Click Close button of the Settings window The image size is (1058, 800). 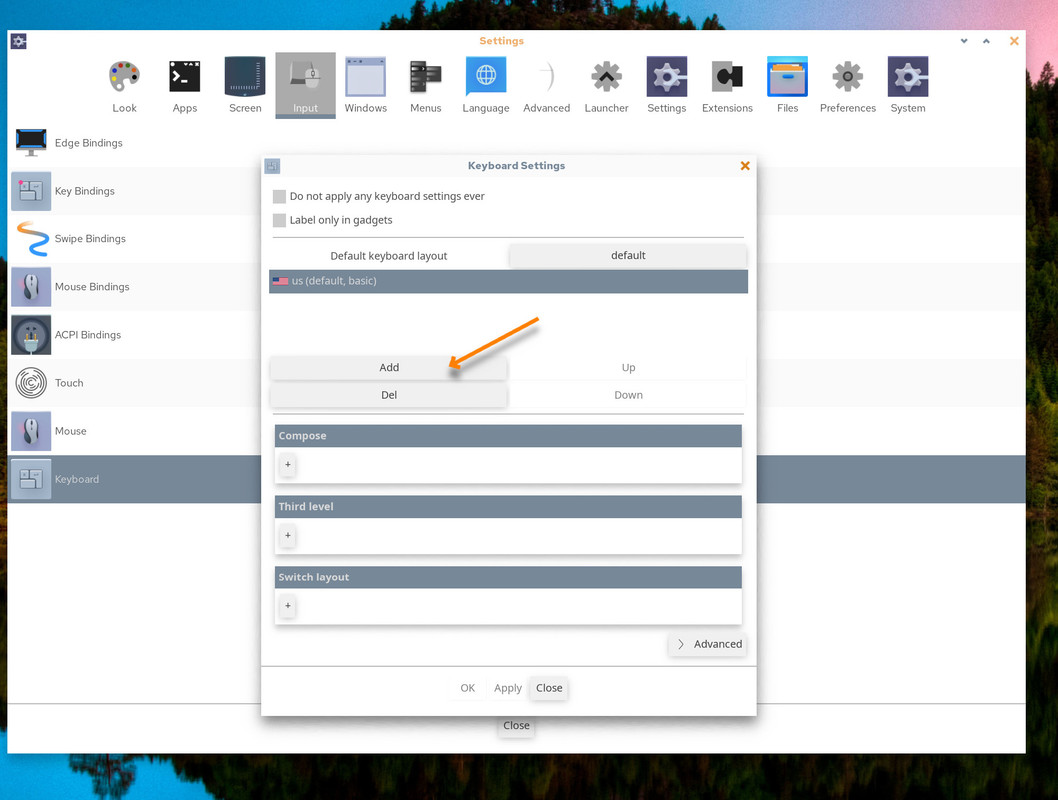click(x=516, y=726)
